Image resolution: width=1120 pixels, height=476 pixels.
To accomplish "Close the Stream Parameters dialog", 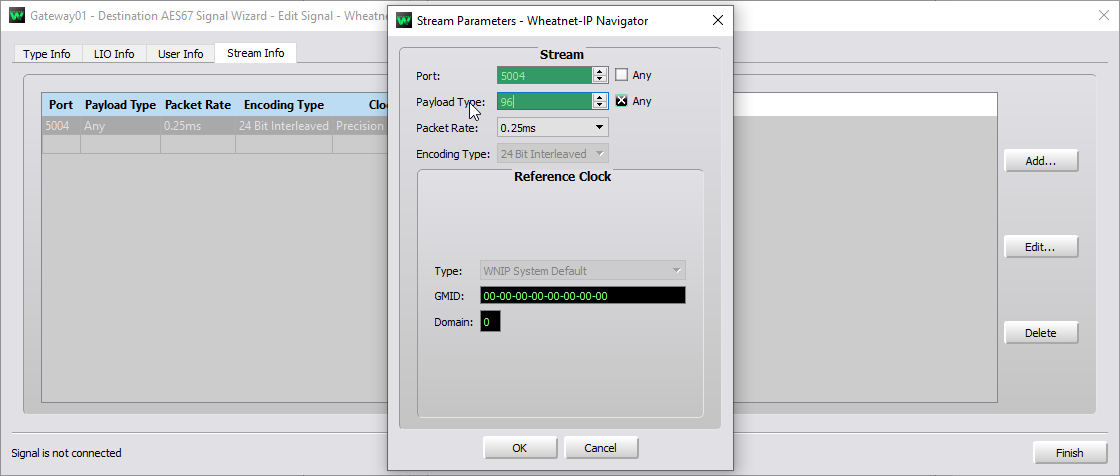I will pos(716,20).
